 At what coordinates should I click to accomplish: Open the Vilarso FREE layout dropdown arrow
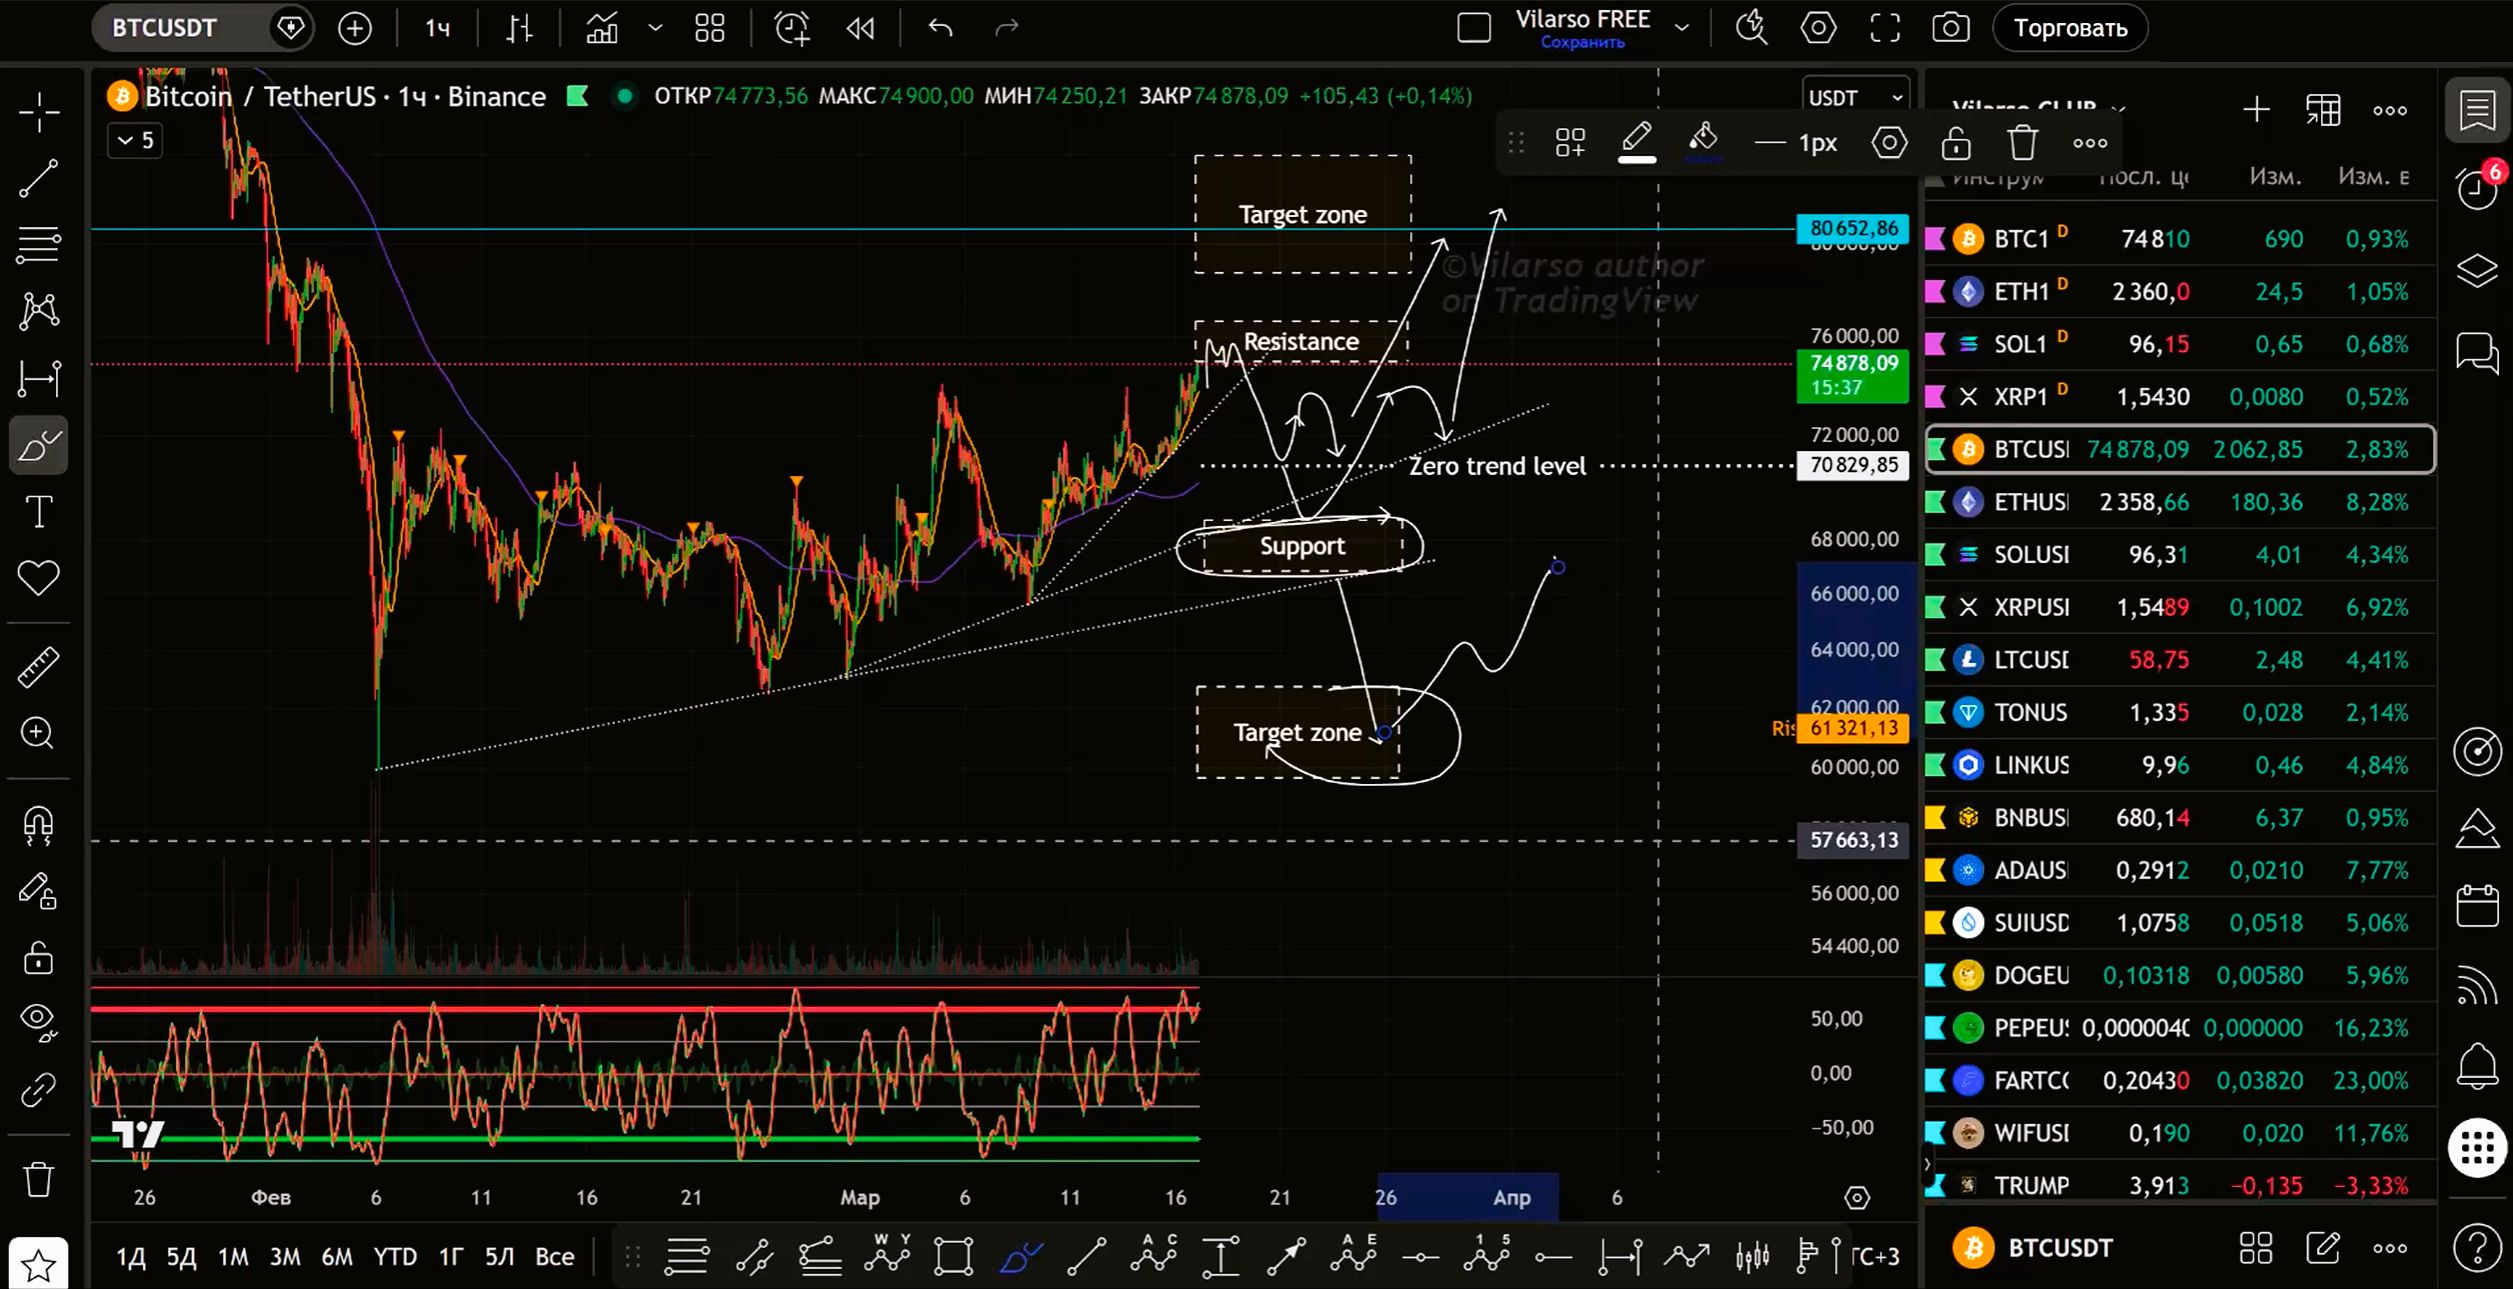coord(1682,28)
